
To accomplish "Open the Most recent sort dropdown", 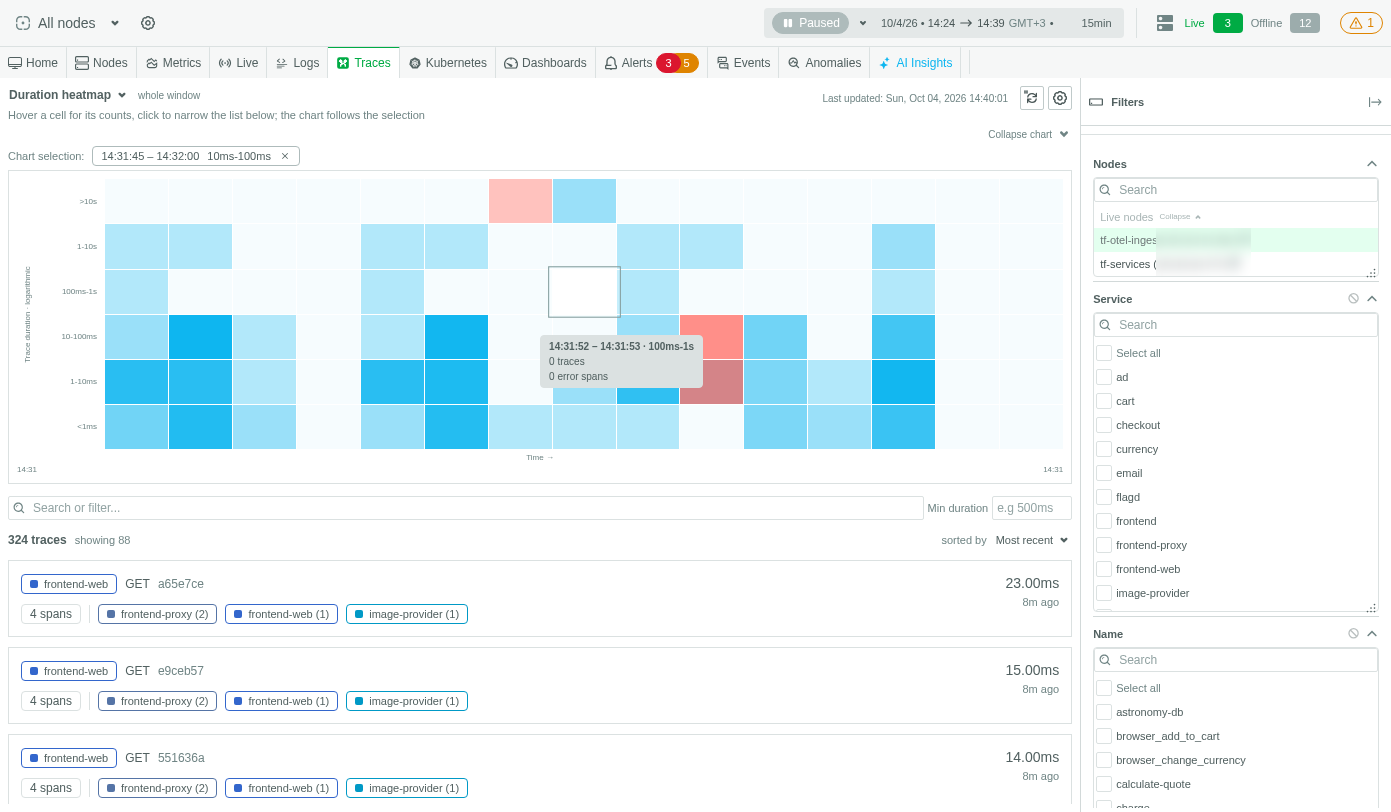I will click(x=1032, y=540).
